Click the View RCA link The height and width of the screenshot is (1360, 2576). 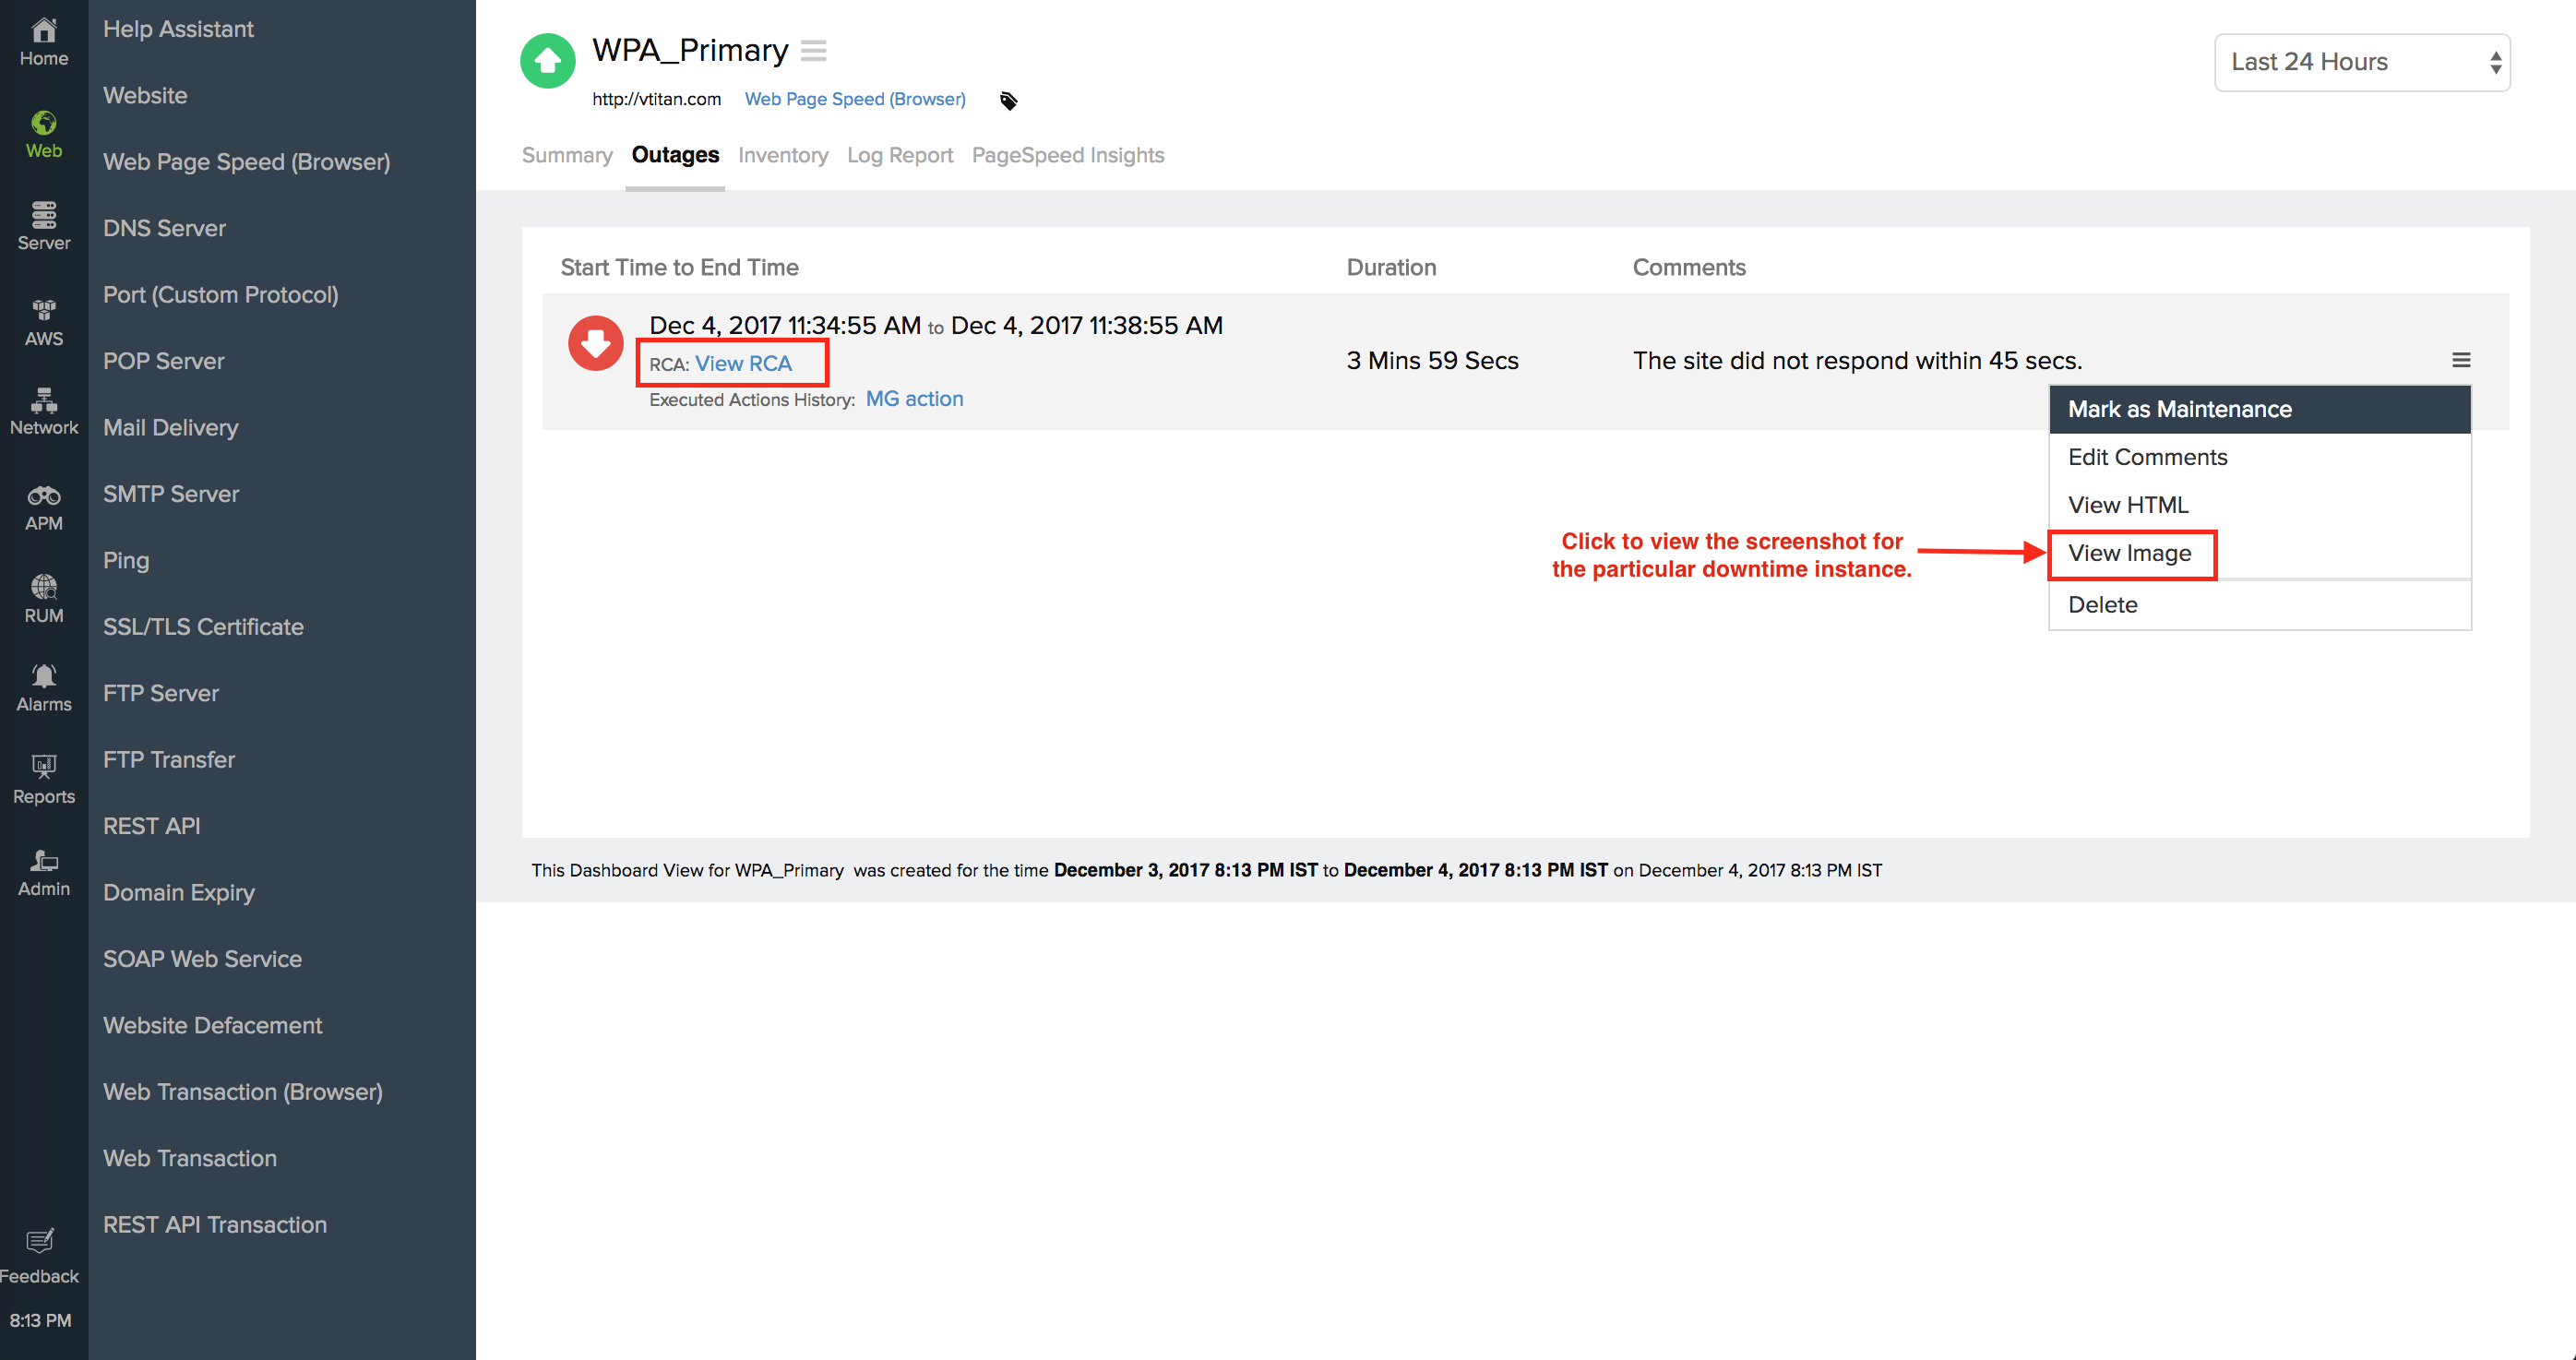pos(743,364)
